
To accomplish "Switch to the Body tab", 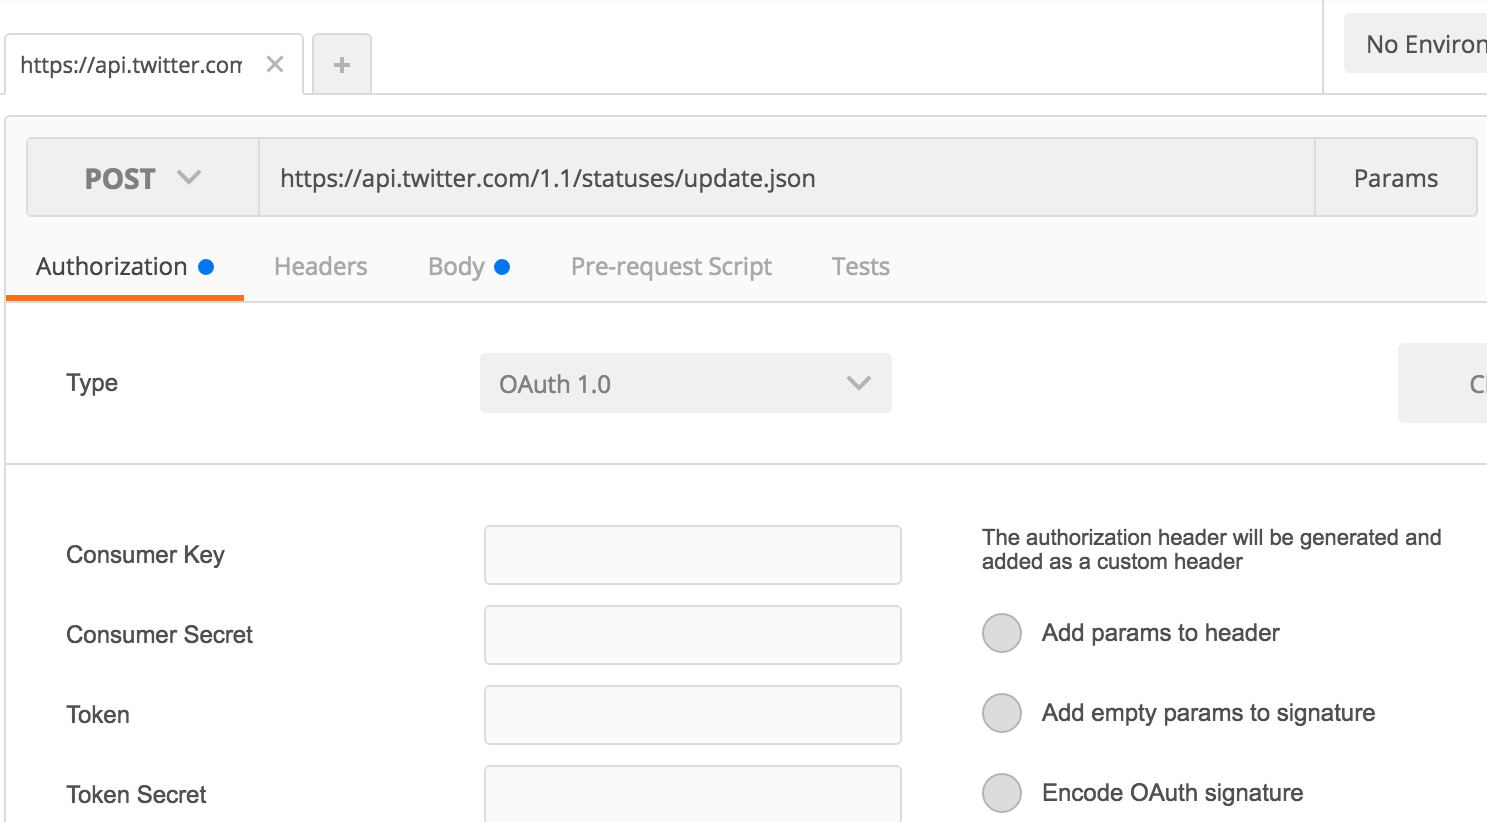I will click(469, 267).
